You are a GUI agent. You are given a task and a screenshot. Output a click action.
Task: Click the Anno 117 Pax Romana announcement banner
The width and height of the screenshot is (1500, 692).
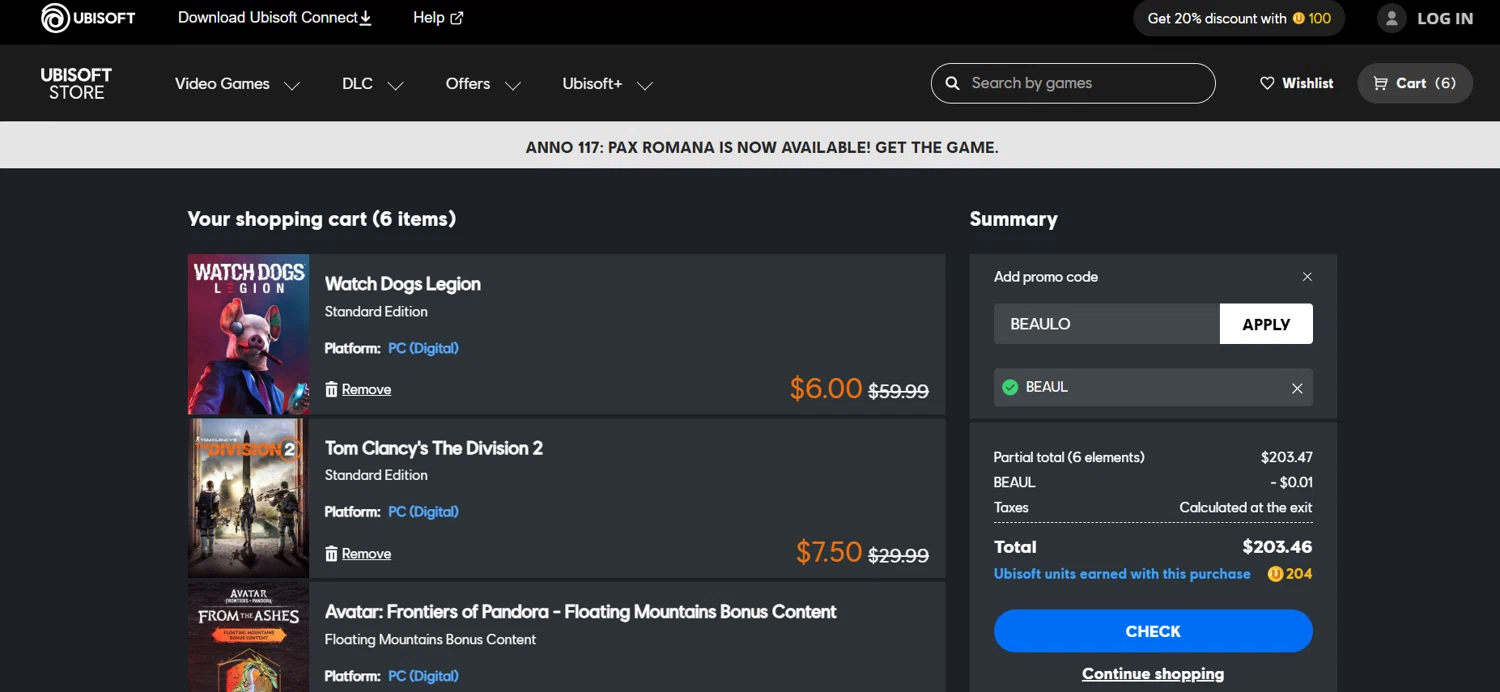[762, 147]
